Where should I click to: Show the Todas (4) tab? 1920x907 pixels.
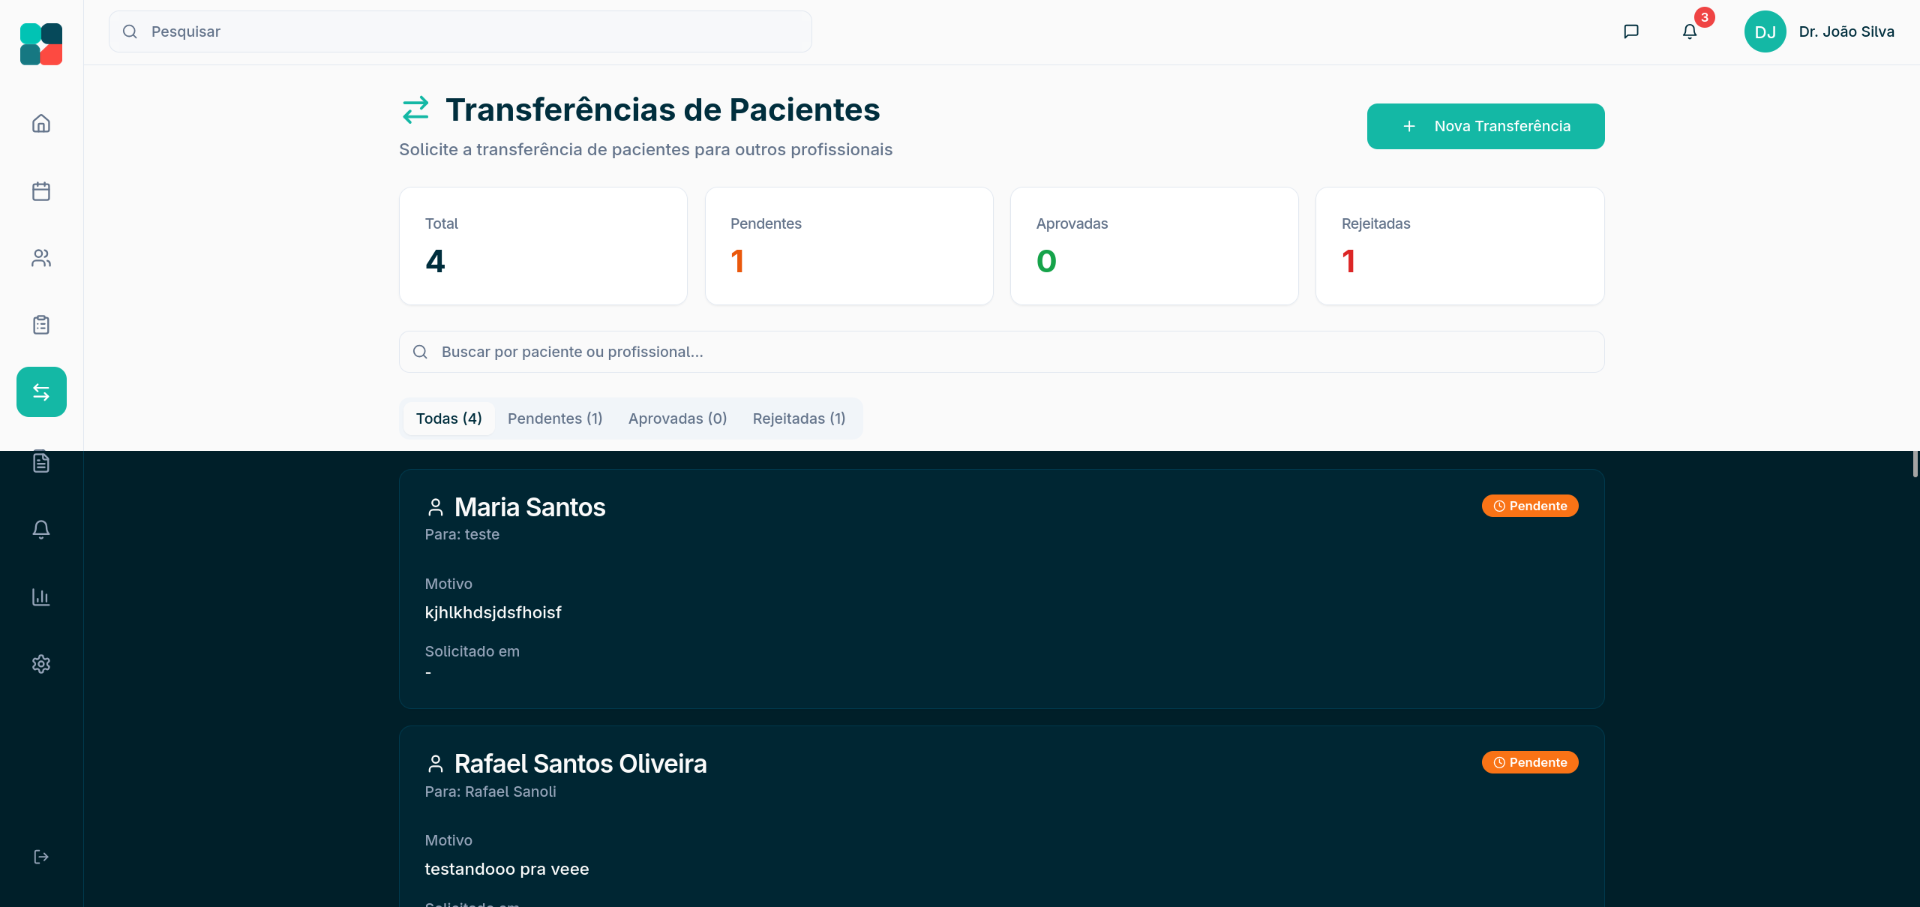449,419
